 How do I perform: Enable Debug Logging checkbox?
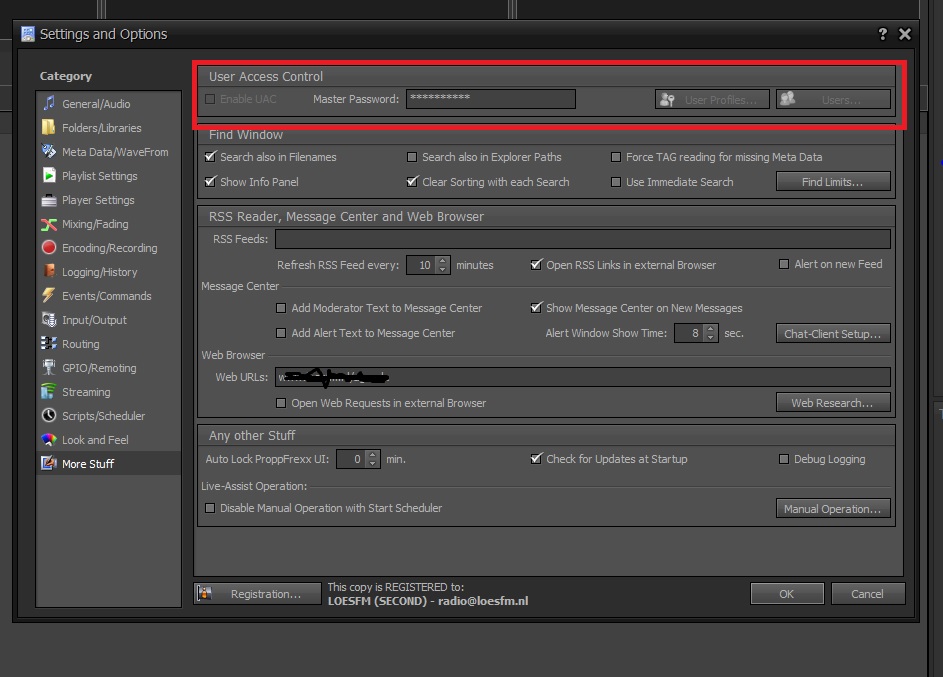coord(784,459)
